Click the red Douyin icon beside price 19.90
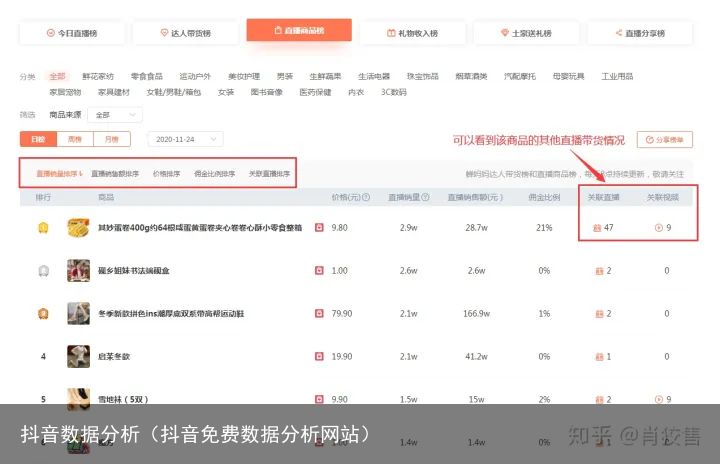This screenshot has width=720, height=464. tap(319, 356)
